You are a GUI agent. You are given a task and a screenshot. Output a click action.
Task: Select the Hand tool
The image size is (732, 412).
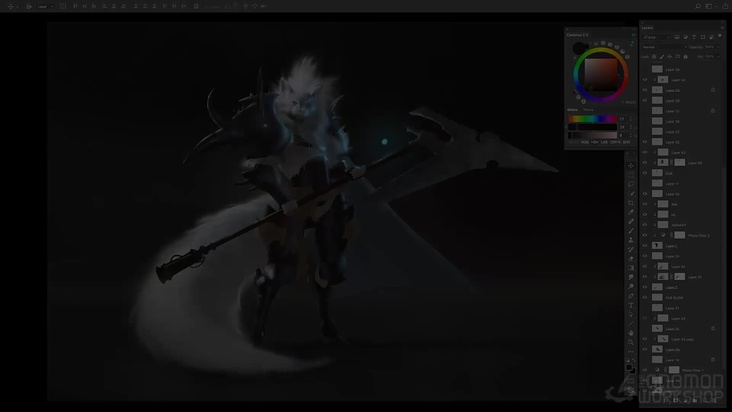(x=631, y=333)
